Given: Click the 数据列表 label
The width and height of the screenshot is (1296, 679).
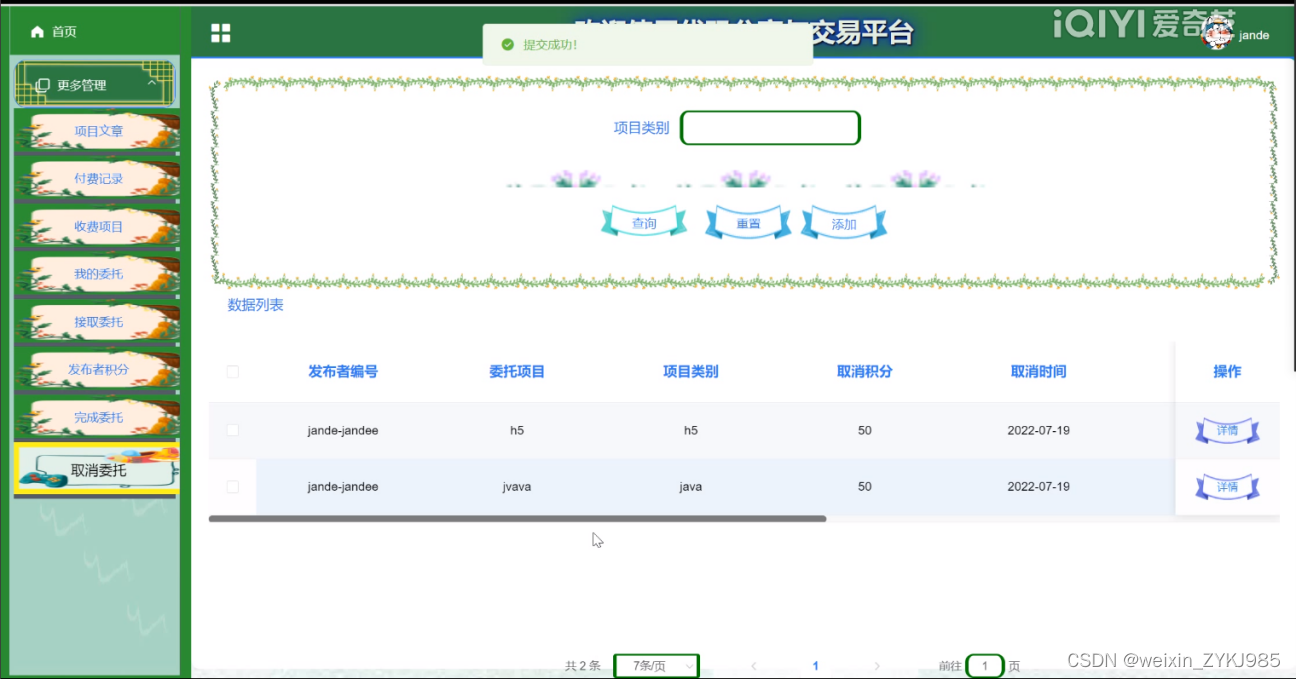Looking at the screenshot, I should tap(256, 305).
